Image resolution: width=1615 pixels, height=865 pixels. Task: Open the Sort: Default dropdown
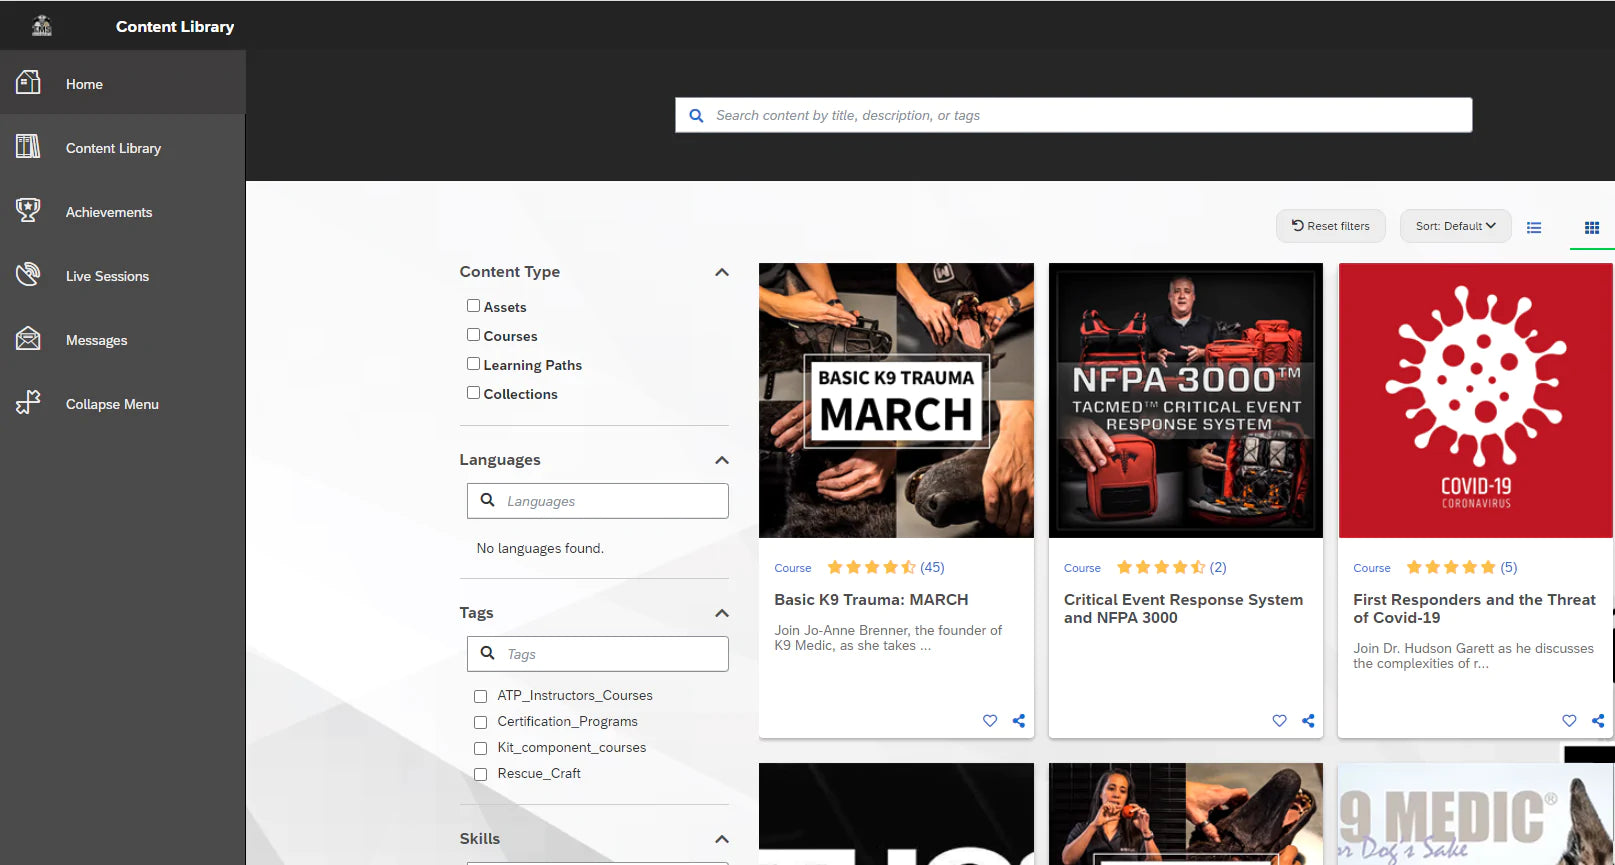coord(1454,226)
